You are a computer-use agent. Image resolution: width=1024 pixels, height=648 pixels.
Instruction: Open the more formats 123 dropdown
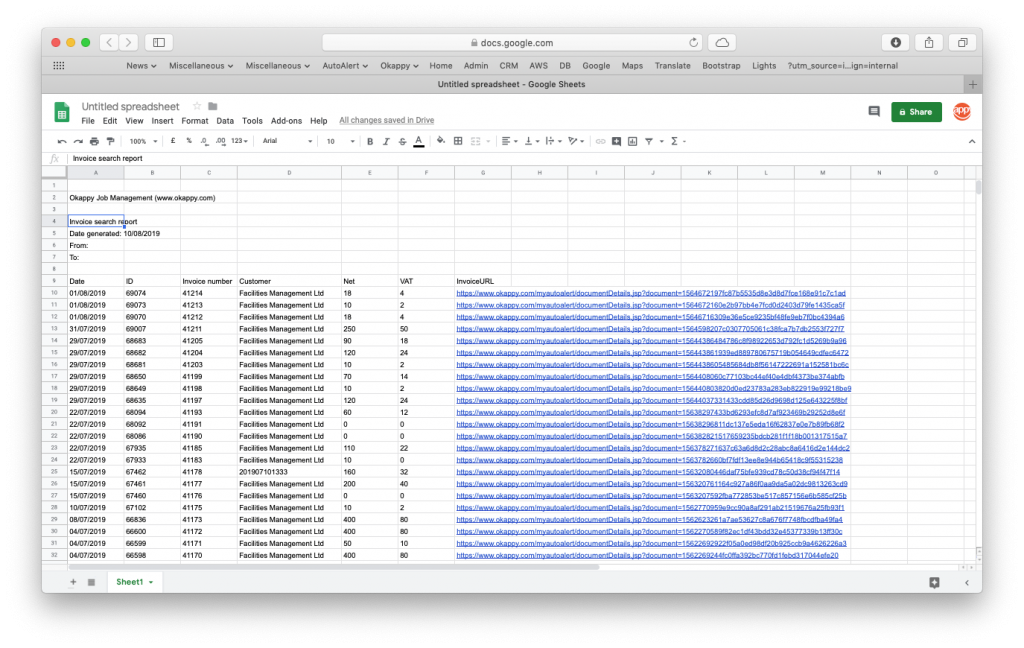click(240, 141)
